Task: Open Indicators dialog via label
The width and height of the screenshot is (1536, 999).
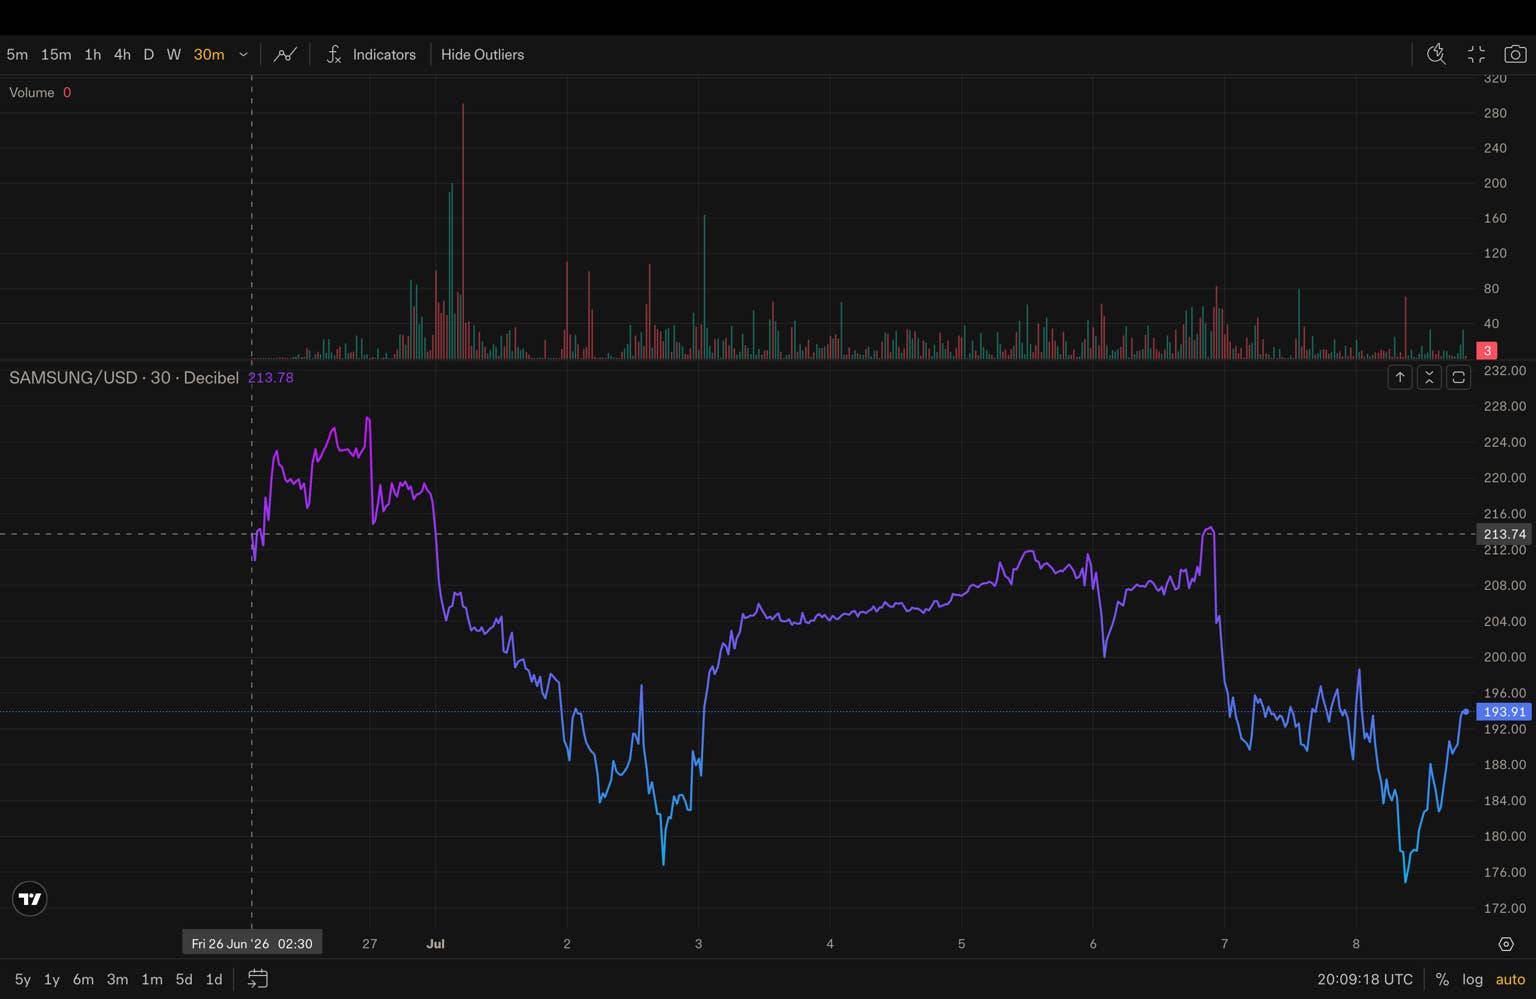Action: tap(384, 55)
